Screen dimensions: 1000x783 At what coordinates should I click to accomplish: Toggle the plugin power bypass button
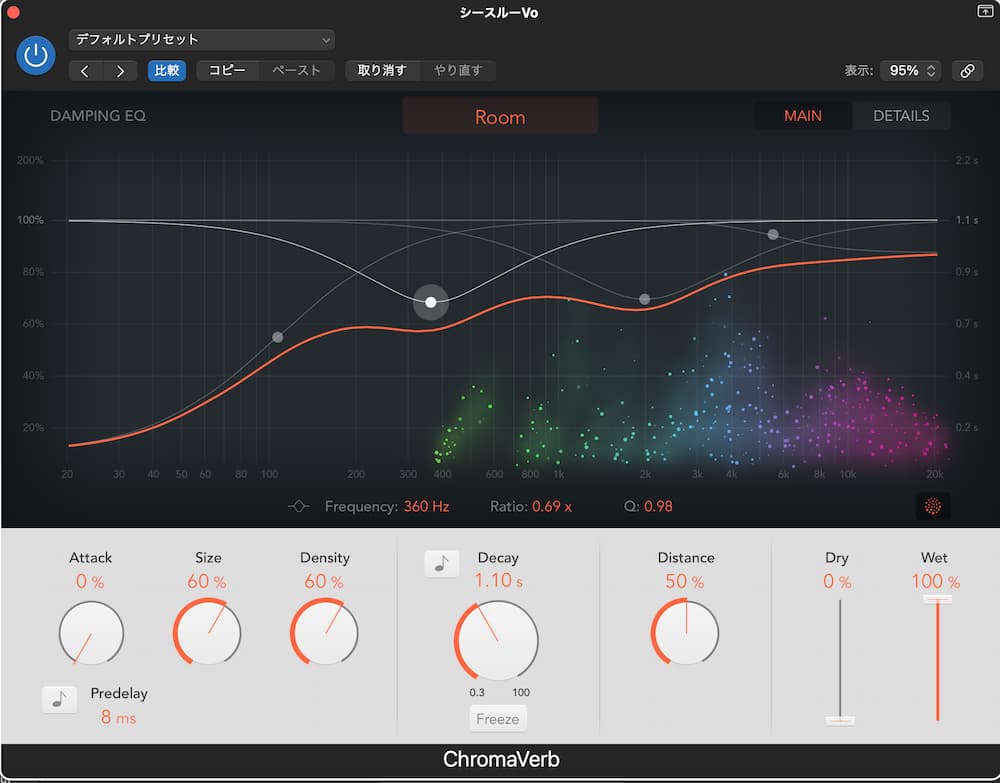click(36, 55)
